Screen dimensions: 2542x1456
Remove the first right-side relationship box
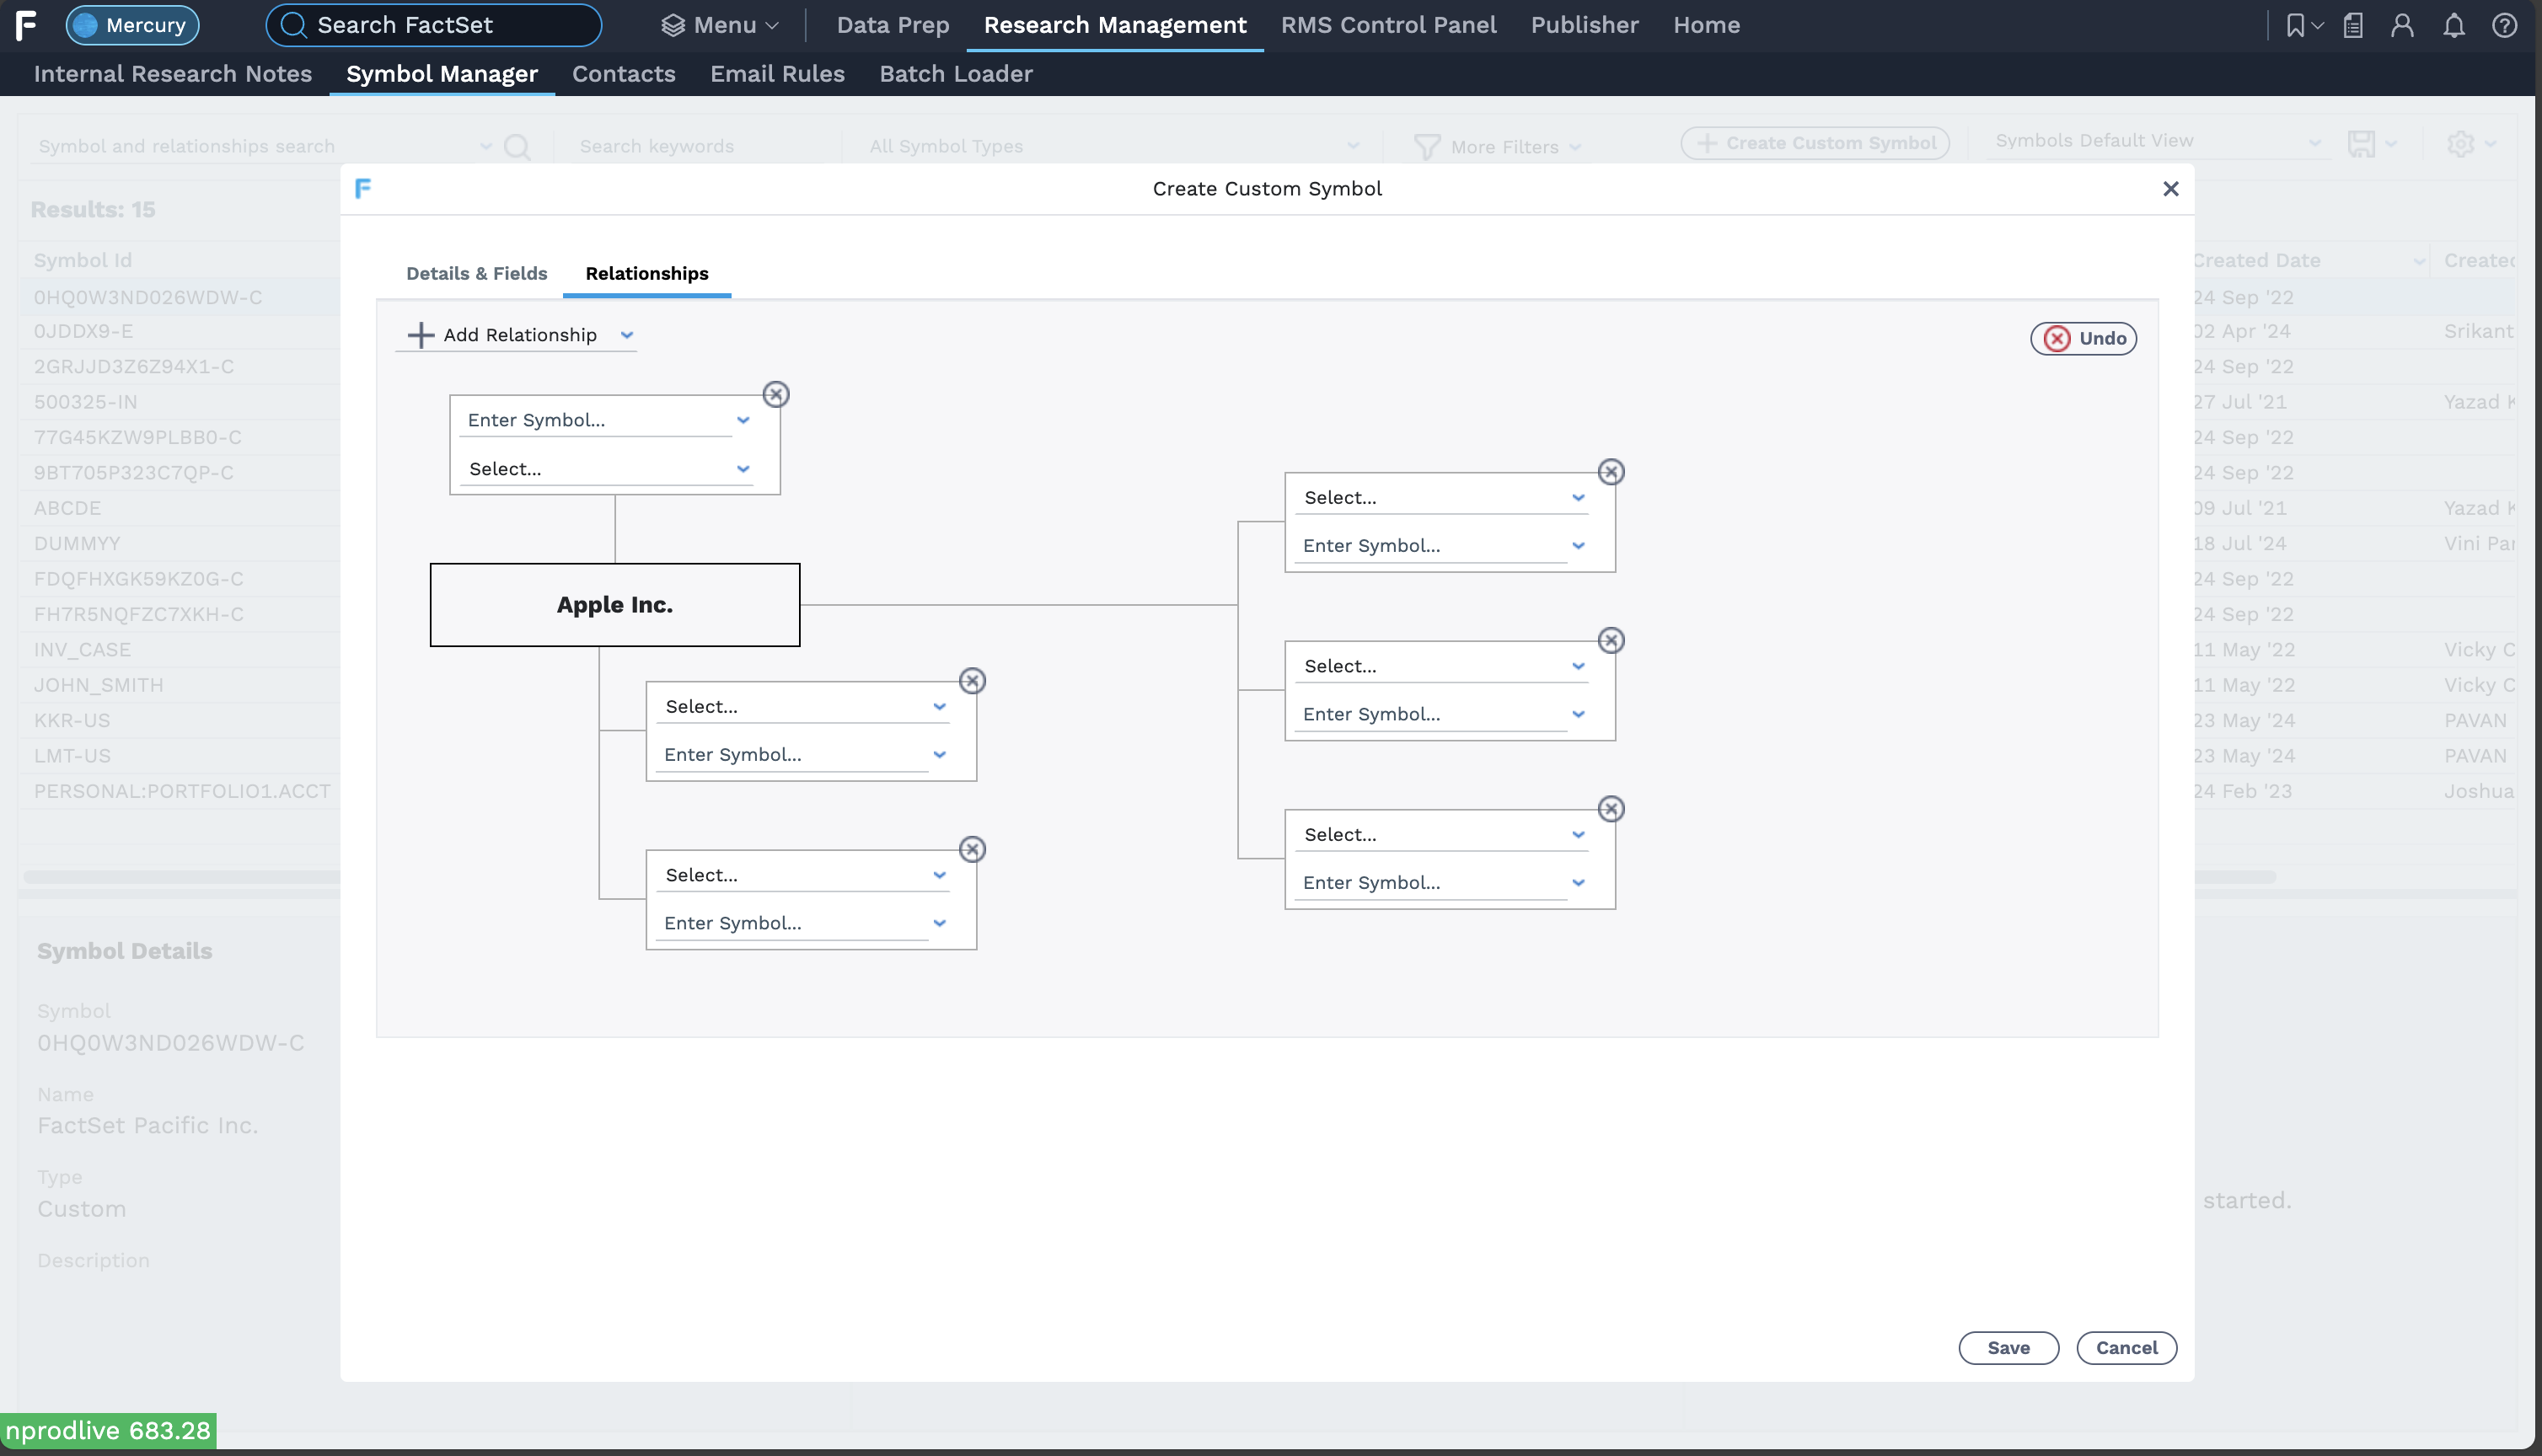(1611, 471)
